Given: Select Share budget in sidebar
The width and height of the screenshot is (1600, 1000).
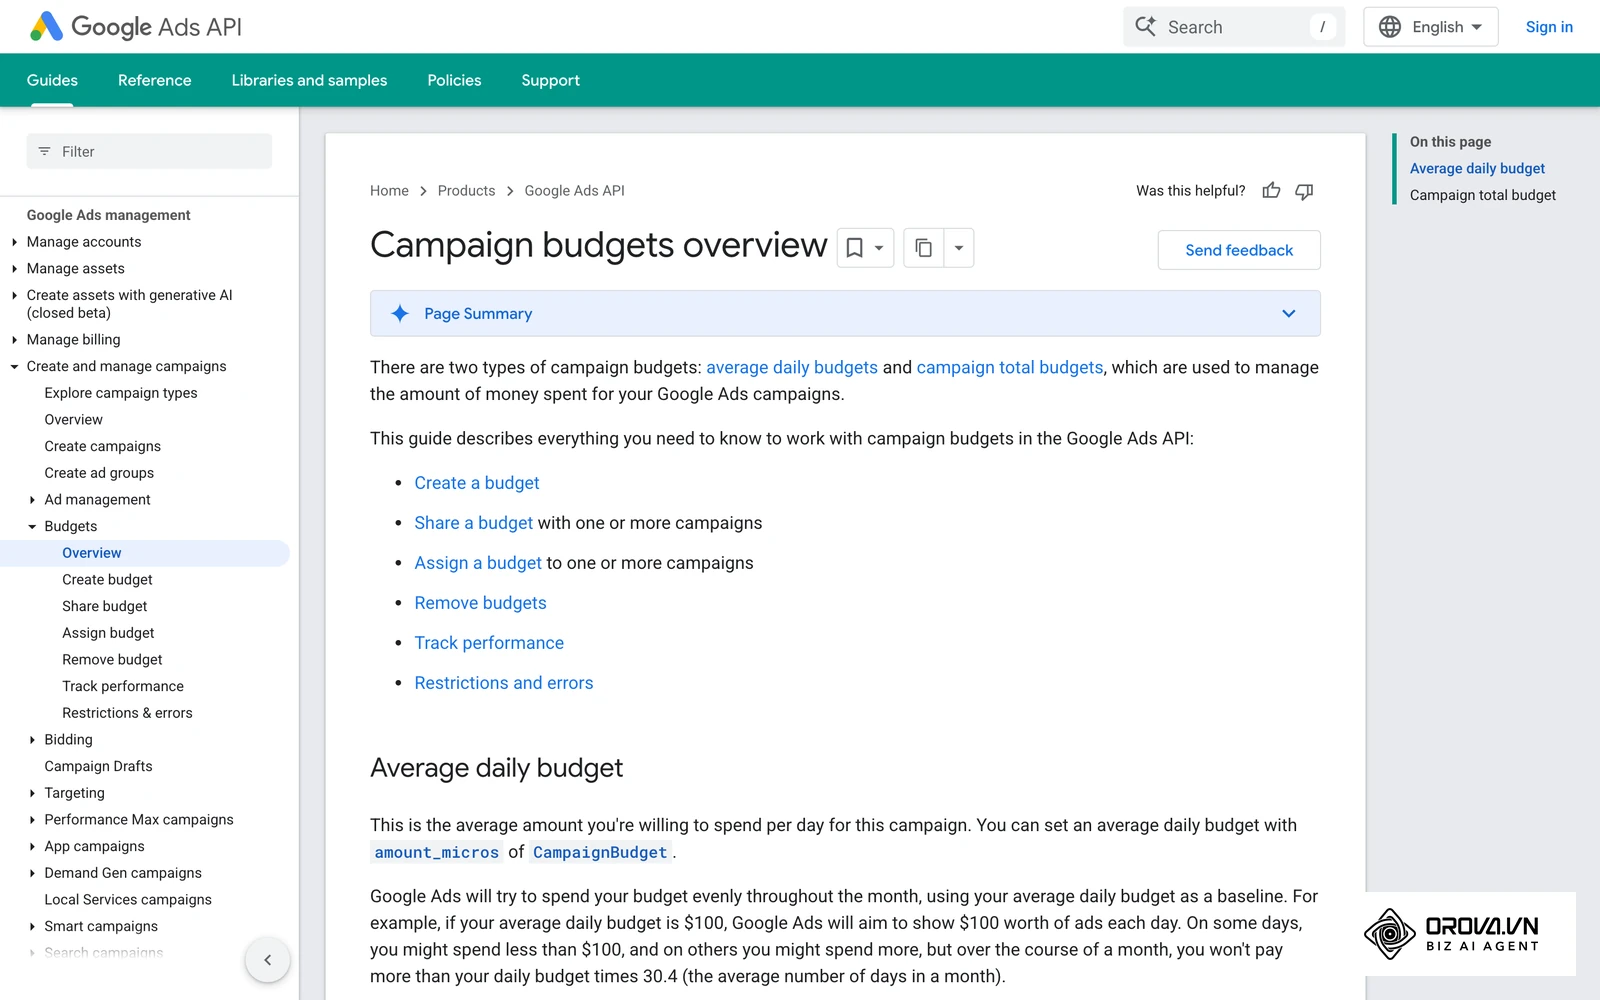Looking at the screenshot, I should (104, 606).
